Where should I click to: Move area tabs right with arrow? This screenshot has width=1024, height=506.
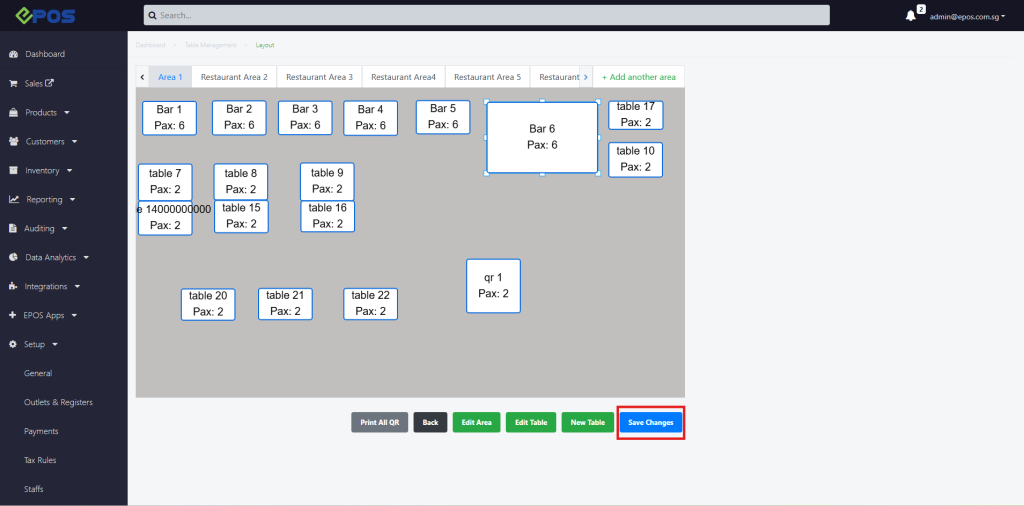586,77
